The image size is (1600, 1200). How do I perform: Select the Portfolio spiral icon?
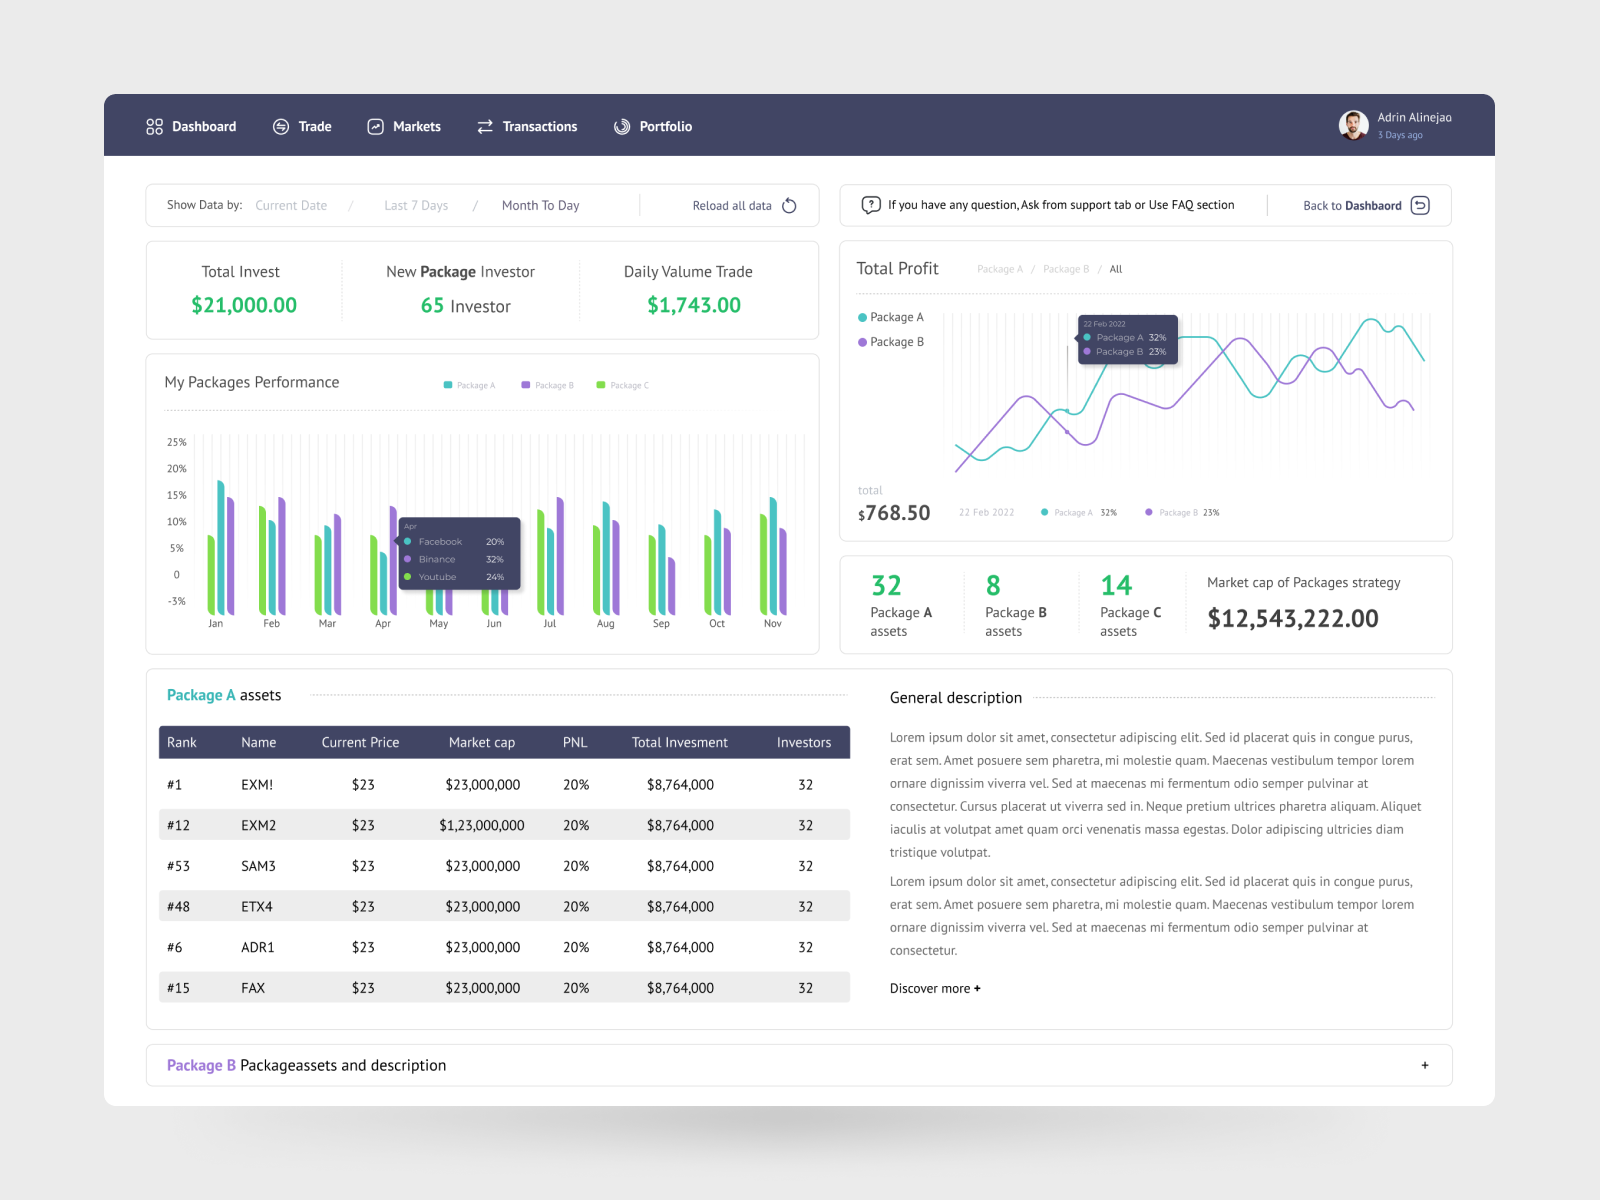[x=620, y=126]
